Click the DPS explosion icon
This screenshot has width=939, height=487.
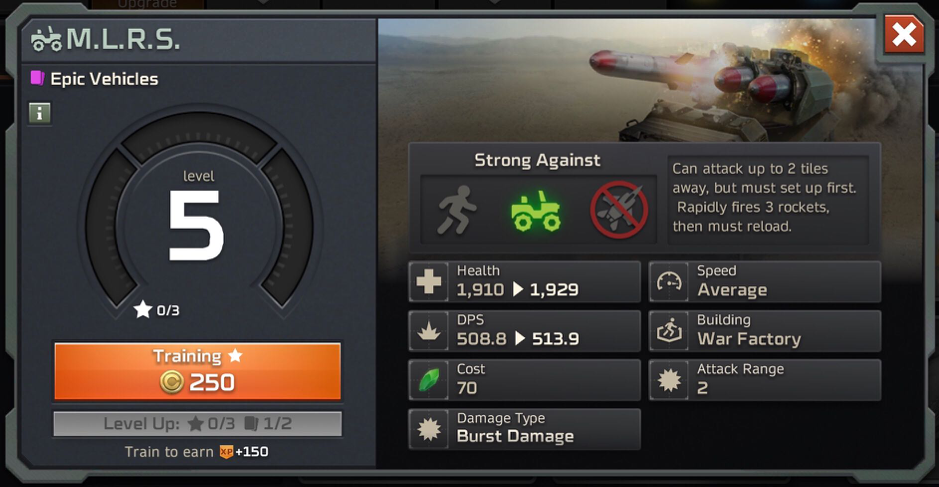coord(429,331)
